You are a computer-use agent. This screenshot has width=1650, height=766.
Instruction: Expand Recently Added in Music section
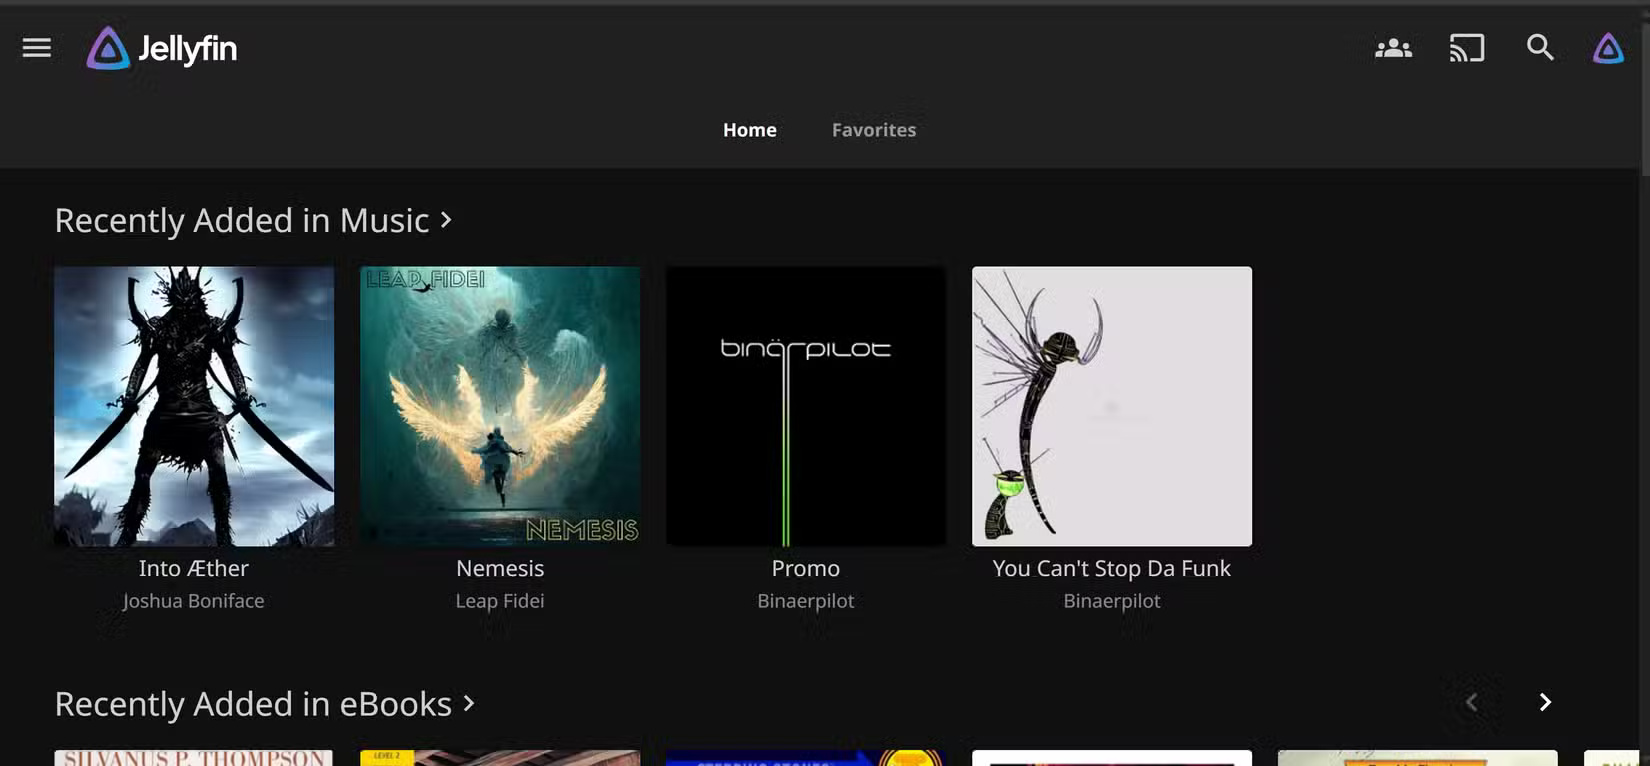pyautogui.click(x=253, y=220)
